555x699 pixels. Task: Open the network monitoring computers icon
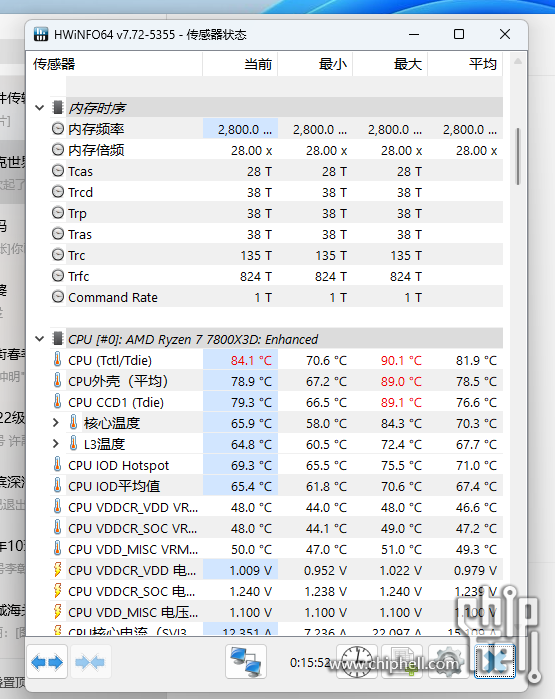[246, 662]
